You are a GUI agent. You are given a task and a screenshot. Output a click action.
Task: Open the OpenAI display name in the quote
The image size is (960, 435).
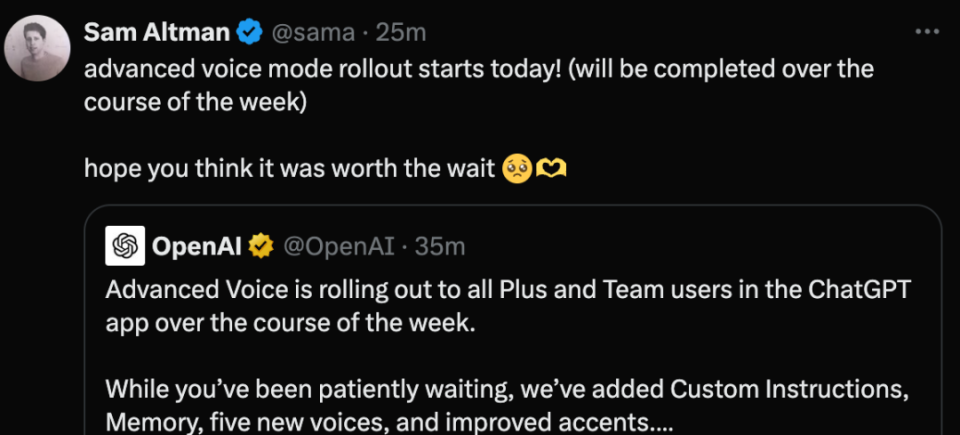198,246
